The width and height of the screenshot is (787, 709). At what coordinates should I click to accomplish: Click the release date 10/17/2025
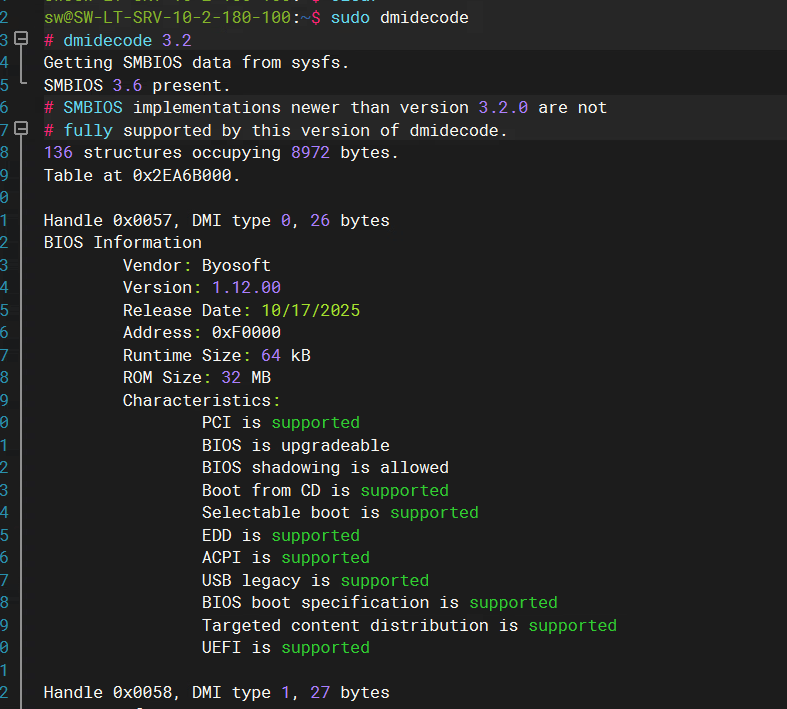[310, 310]
